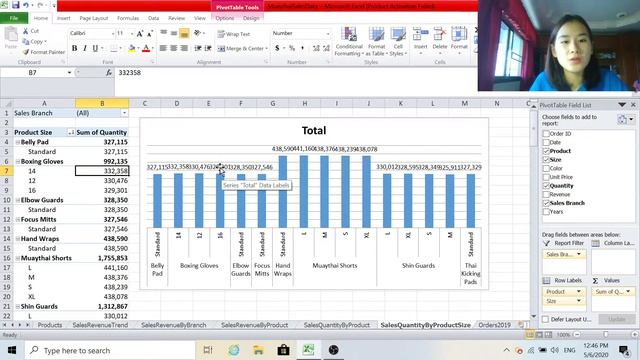Screen dimensions: 640x360
Task: Toggle Bold formatting
Action: click(74, 48)
